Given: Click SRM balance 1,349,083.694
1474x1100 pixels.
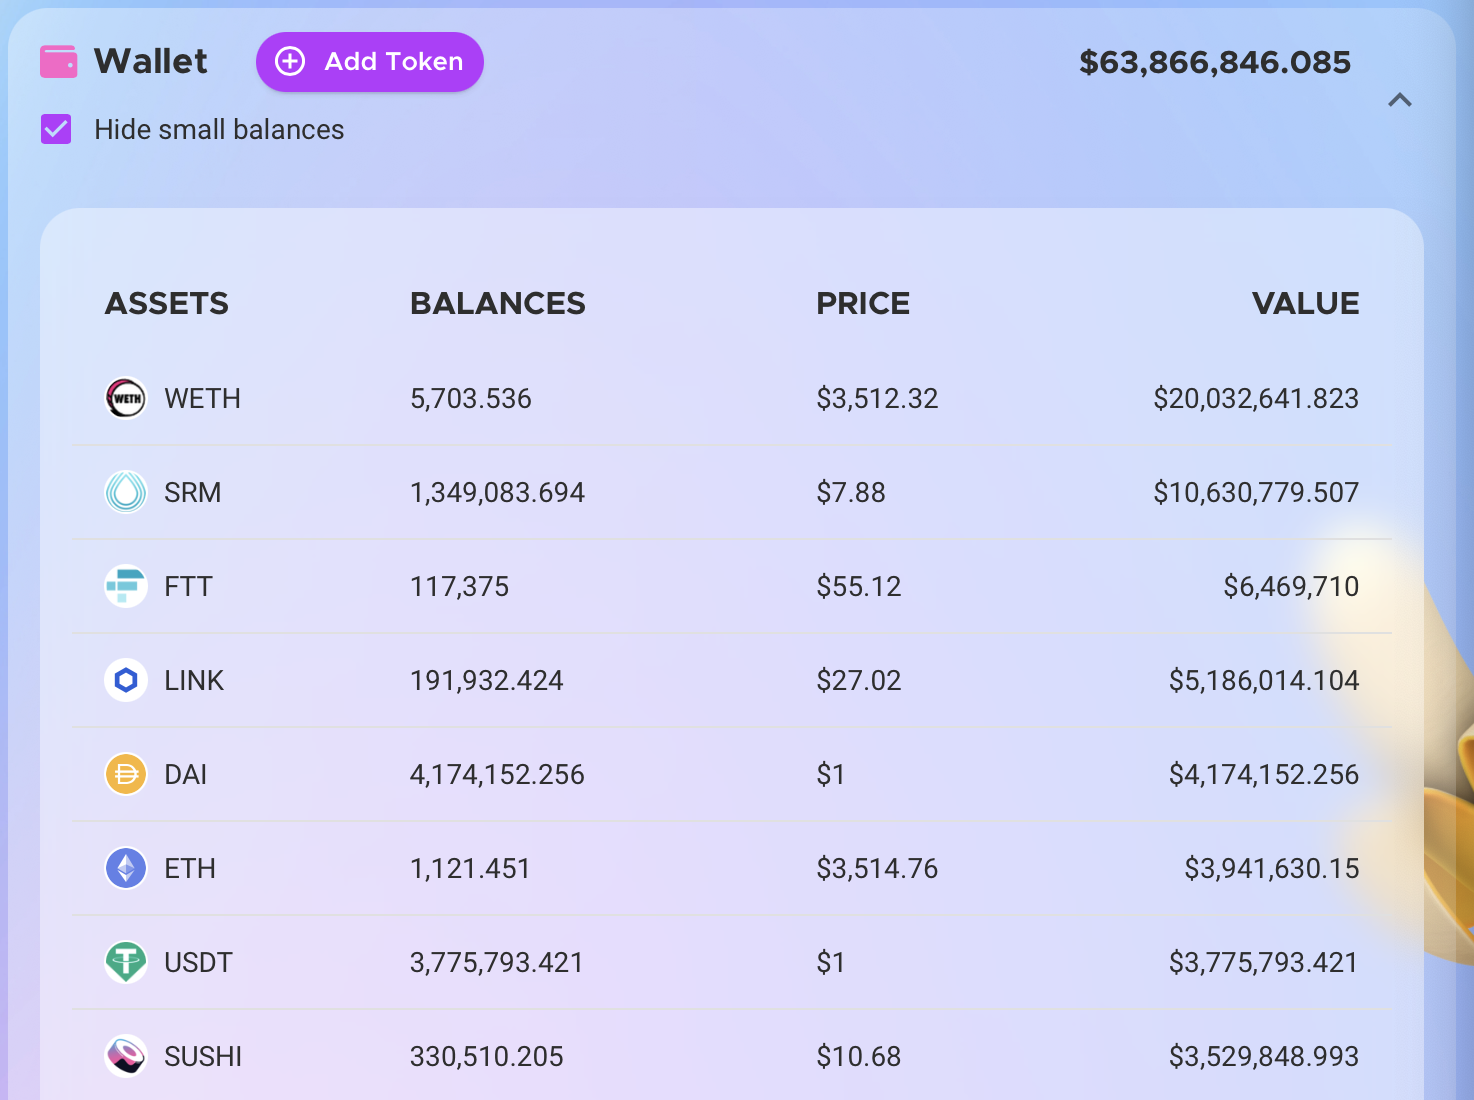Looking at the screenshot, I should pos(498,492).
